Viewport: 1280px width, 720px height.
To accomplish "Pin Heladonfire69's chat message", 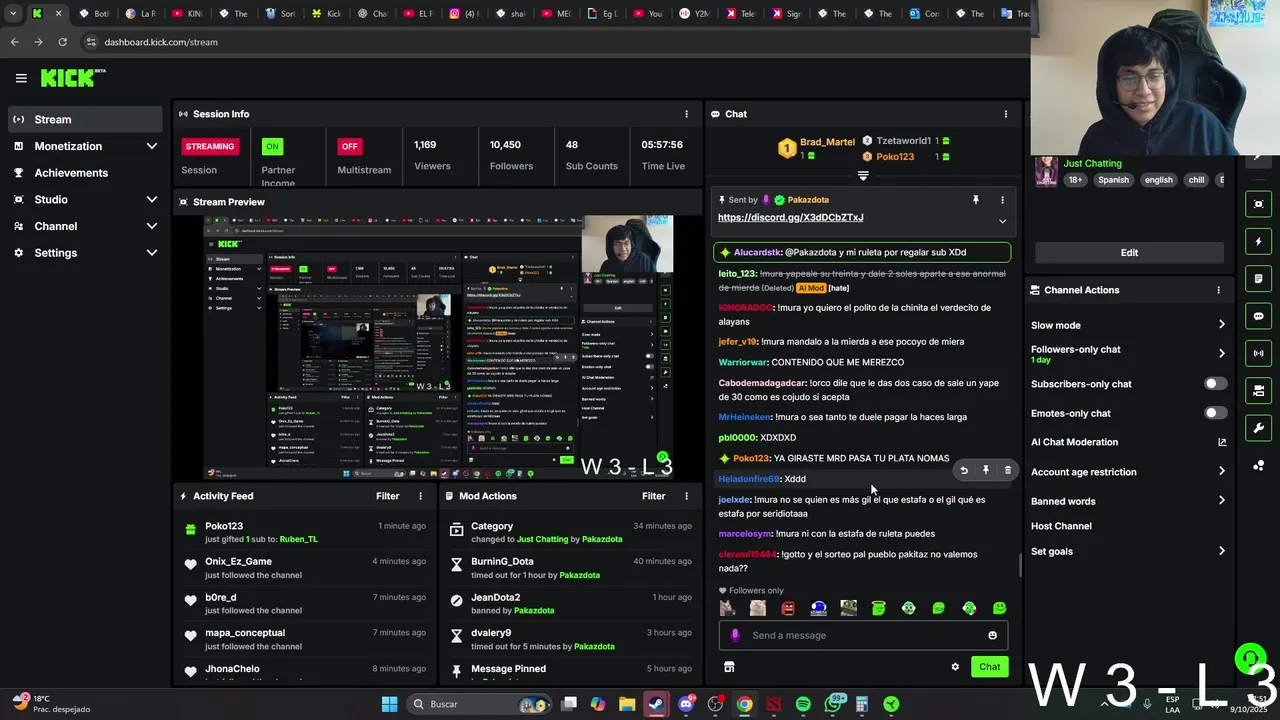I will pyautogui.click(x=986, y=470).
